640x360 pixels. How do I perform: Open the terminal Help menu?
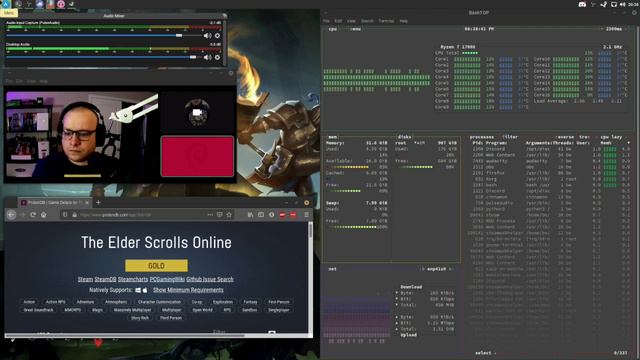(403, 21)
